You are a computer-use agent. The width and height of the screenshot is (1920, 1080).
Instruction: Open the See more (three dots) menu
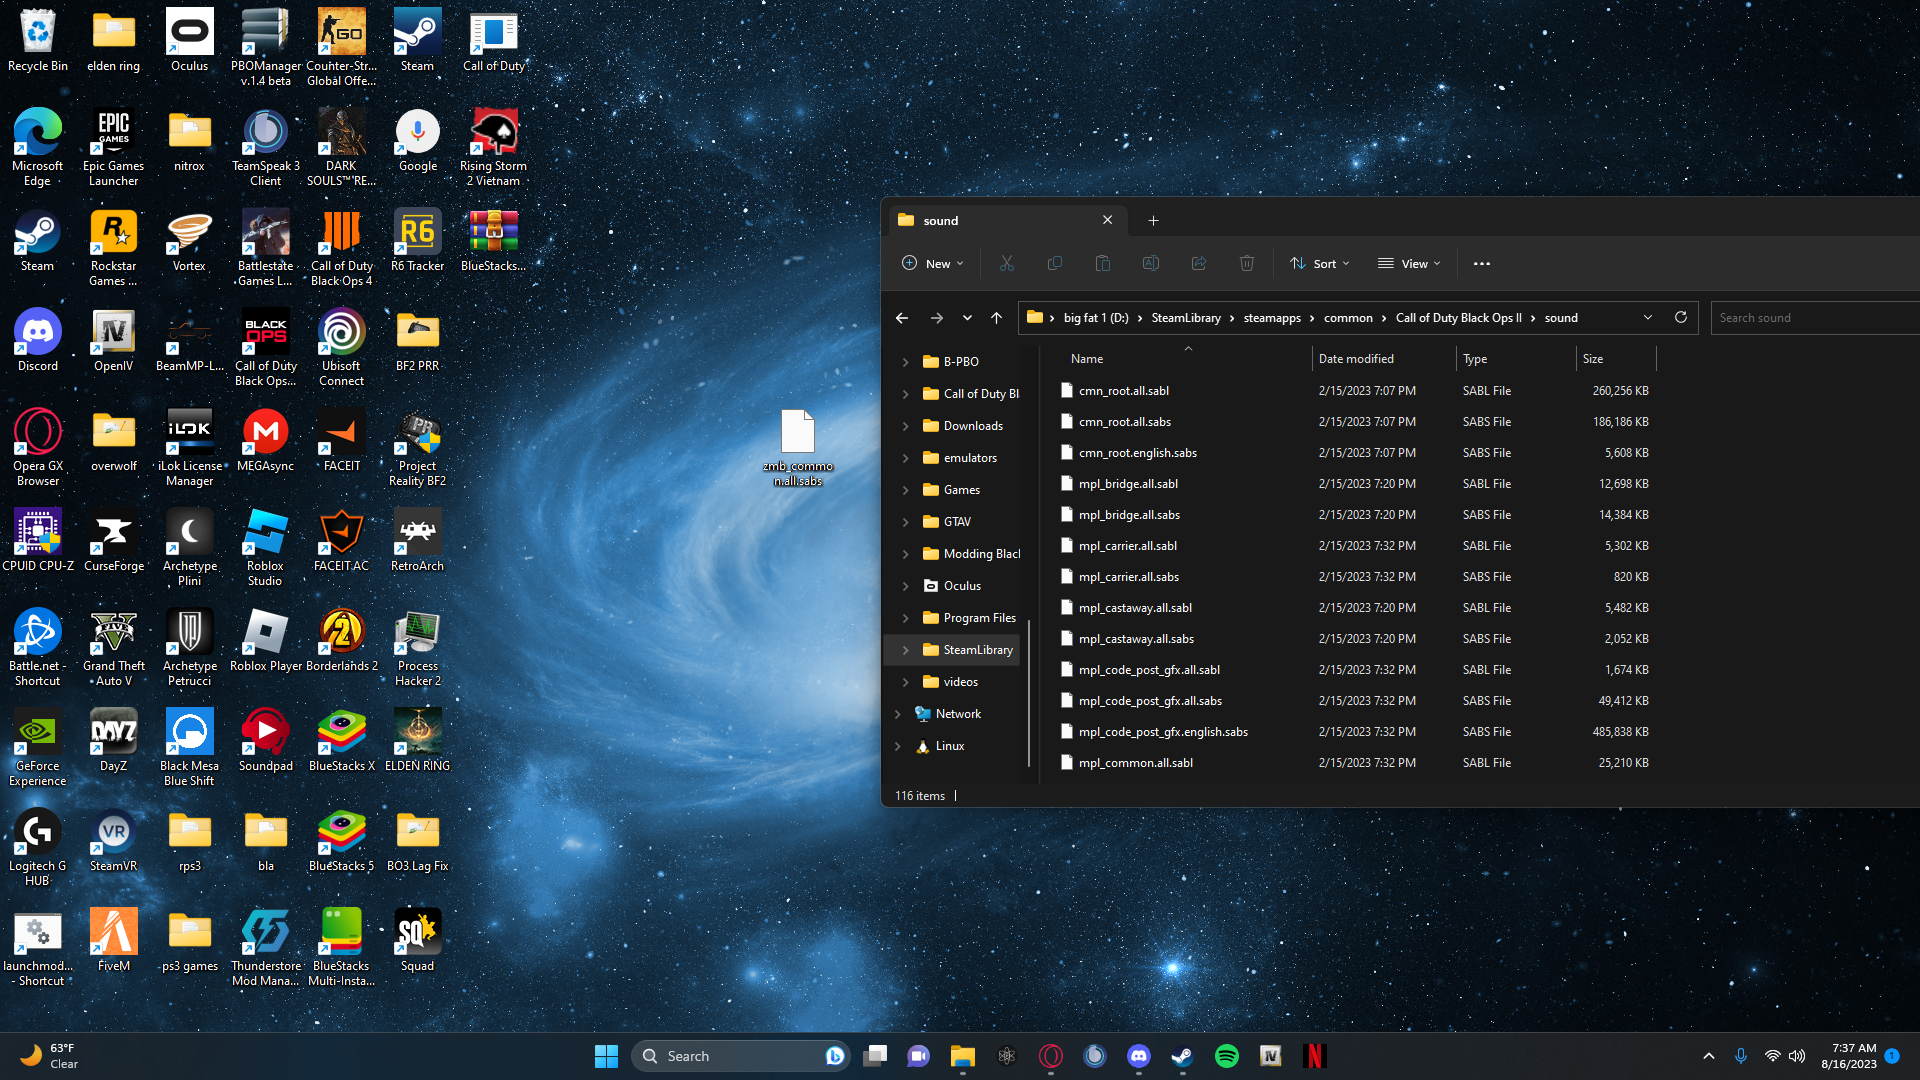click(x=1482, y=264)
